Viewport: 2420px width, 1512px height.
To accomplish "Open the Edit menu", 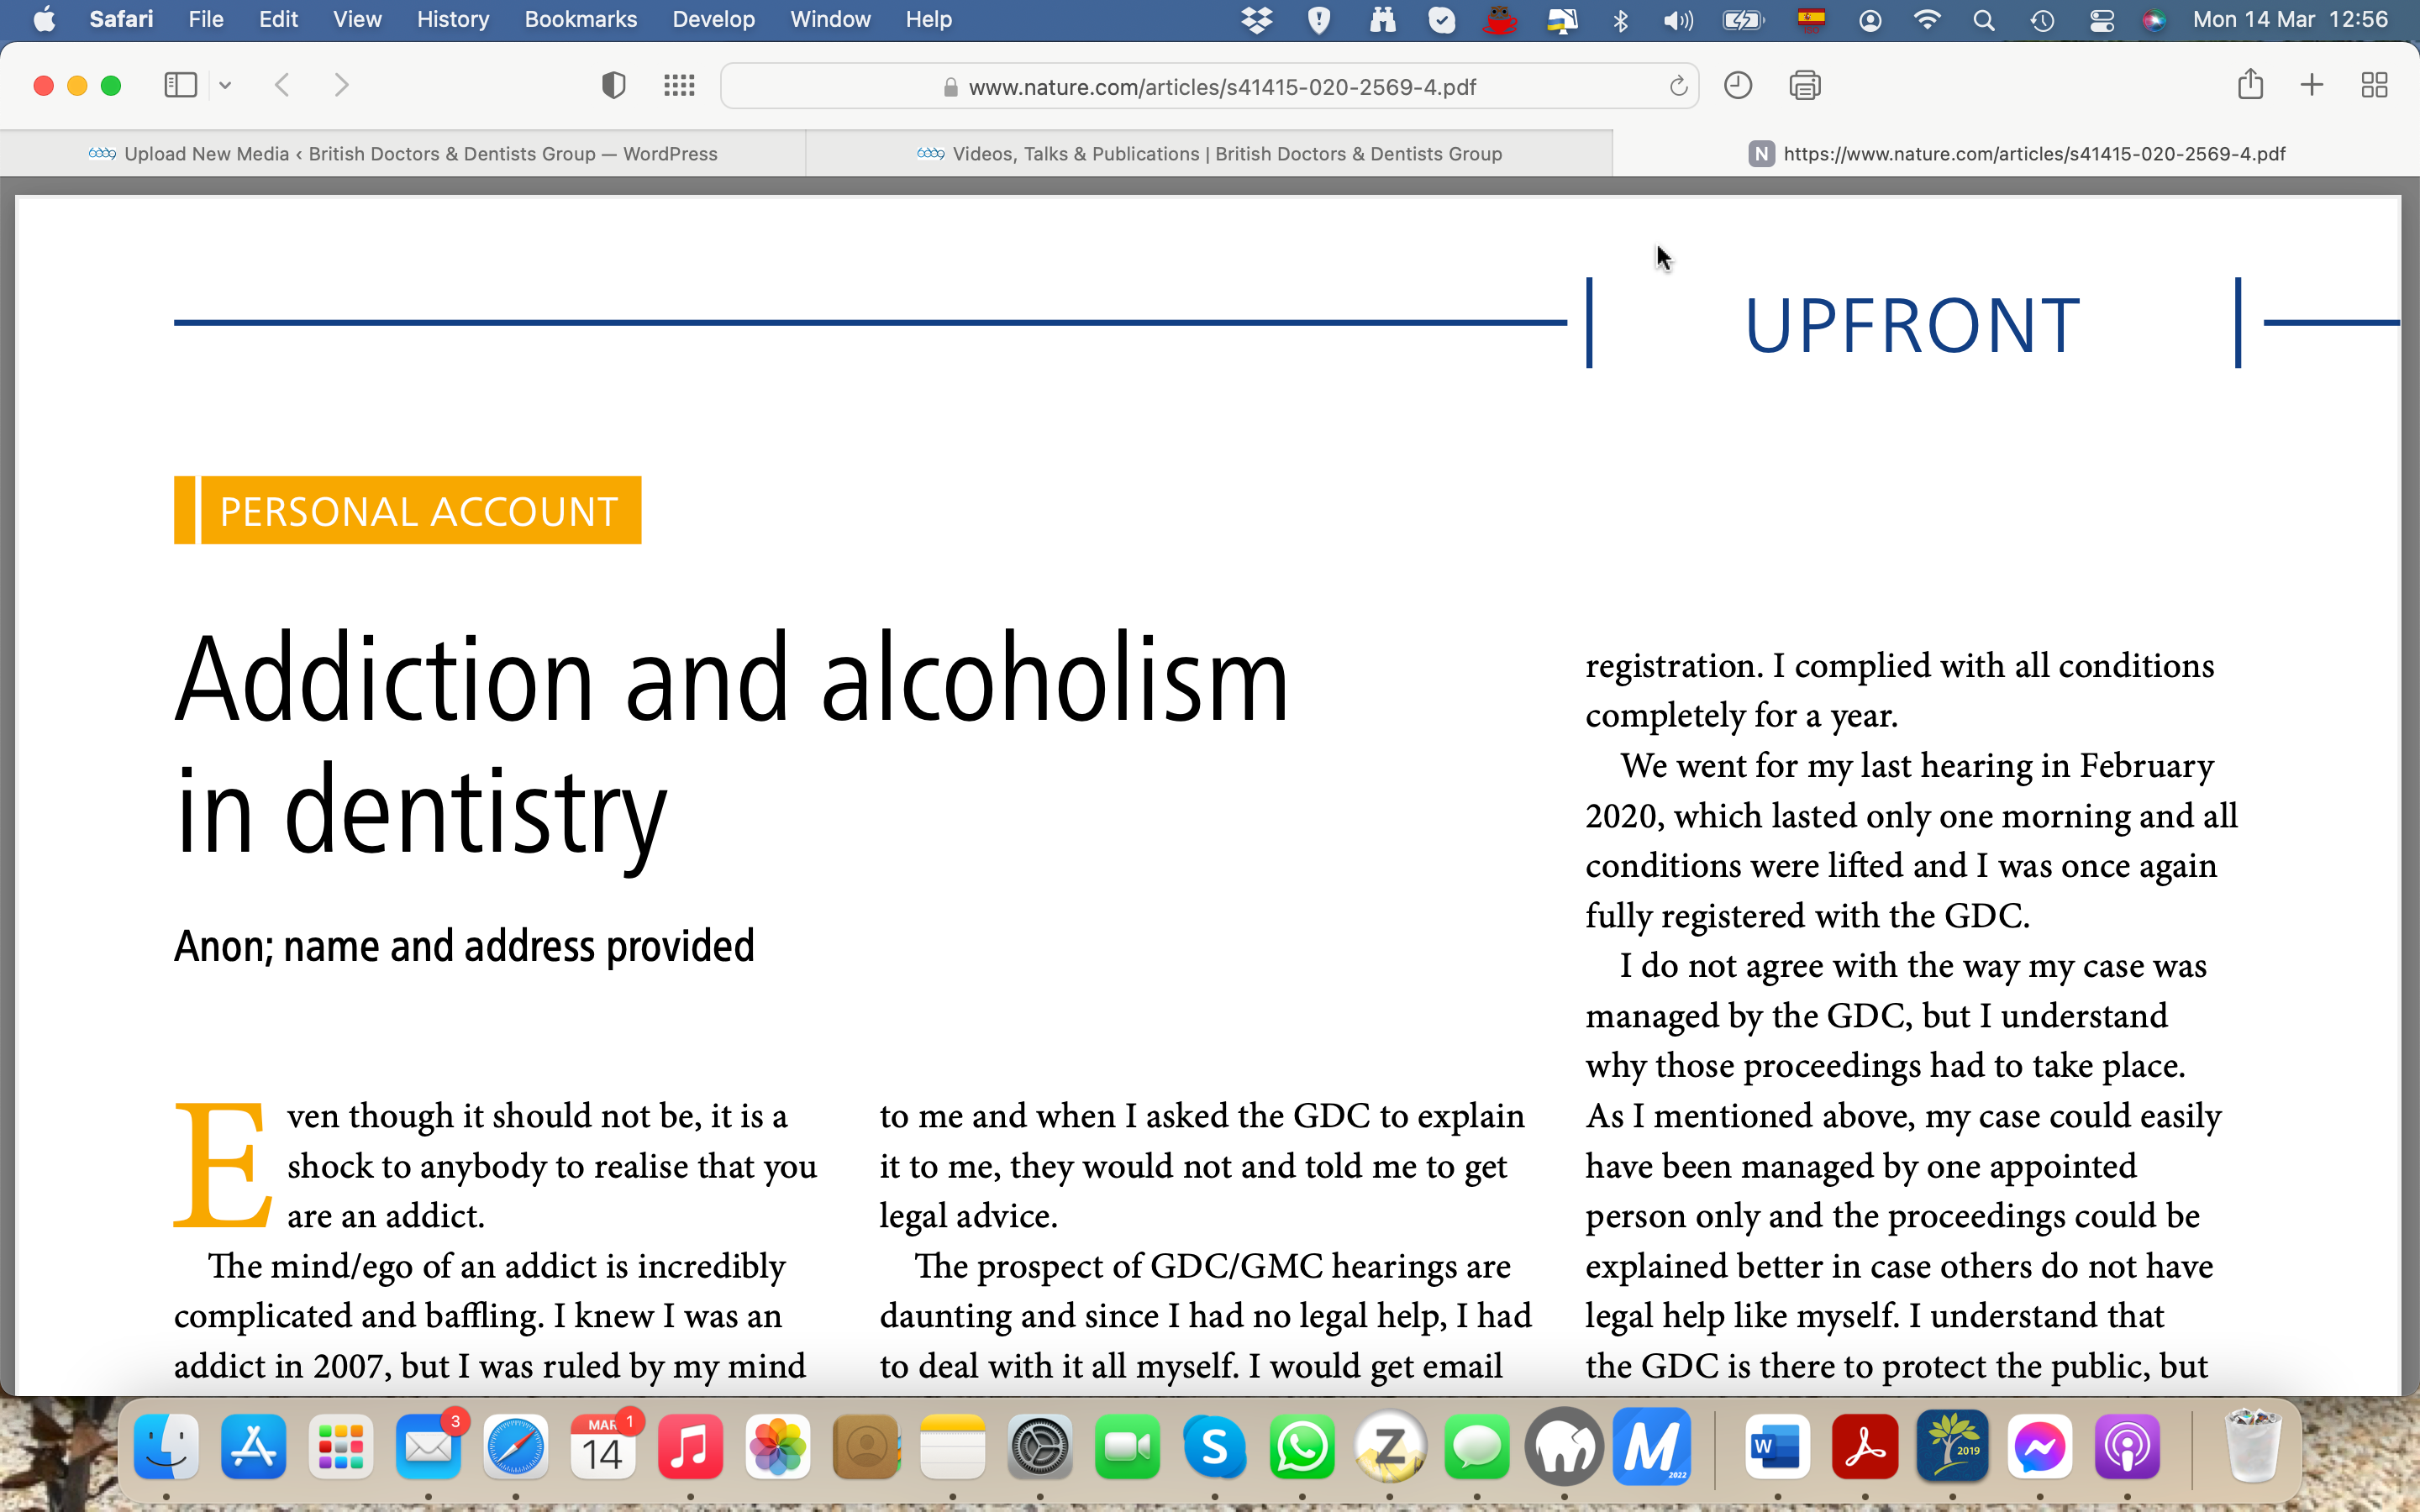I will pyautogui.click(x=278, y=19).
